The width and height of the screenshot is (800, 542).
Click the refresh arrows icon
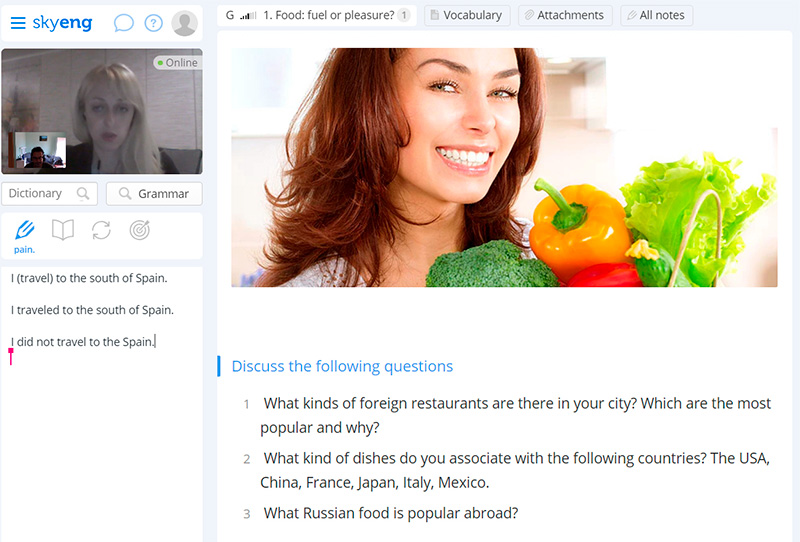(x=101, y=230)
